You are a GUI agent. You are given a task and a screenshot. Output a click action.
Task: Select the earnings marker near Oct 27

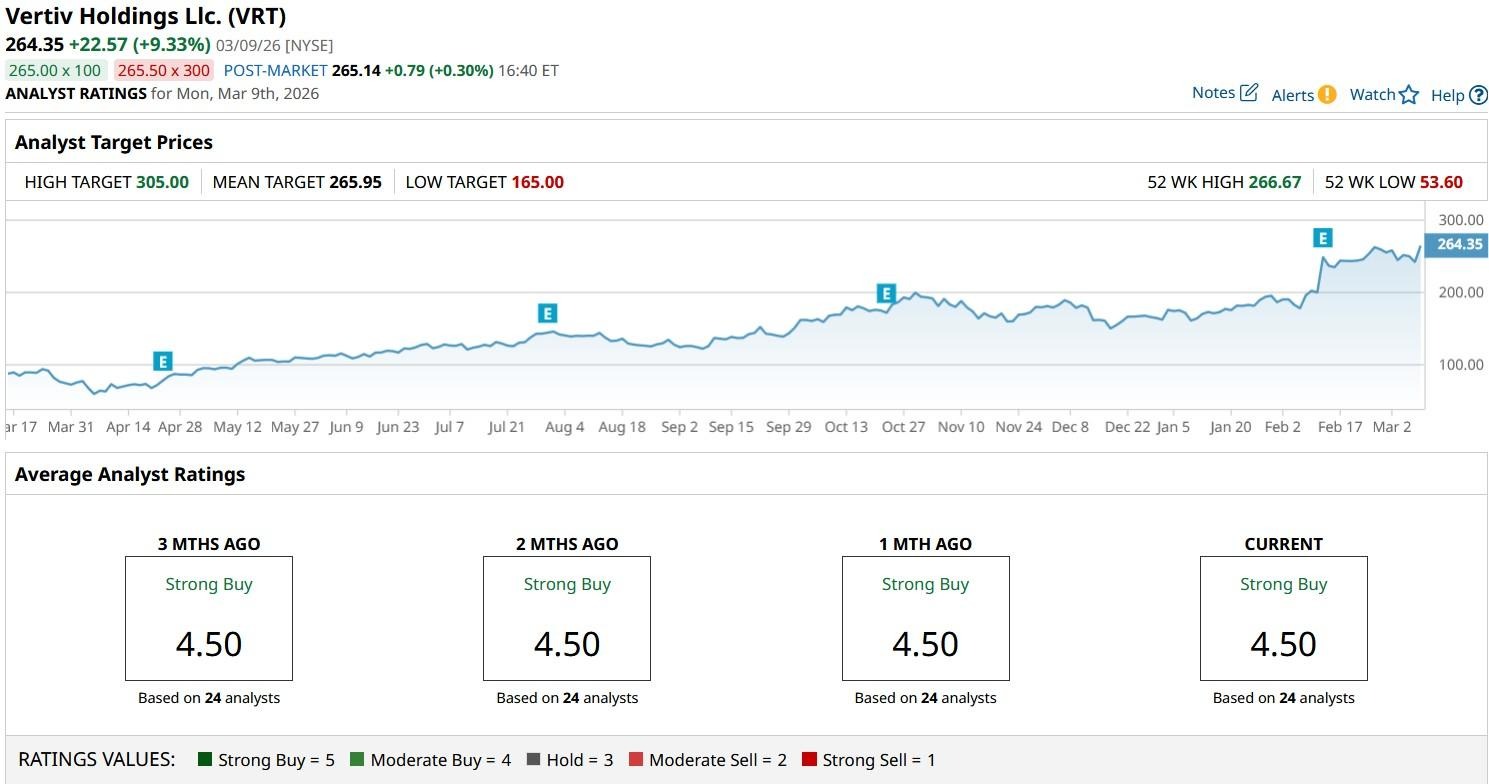point(886,293)
